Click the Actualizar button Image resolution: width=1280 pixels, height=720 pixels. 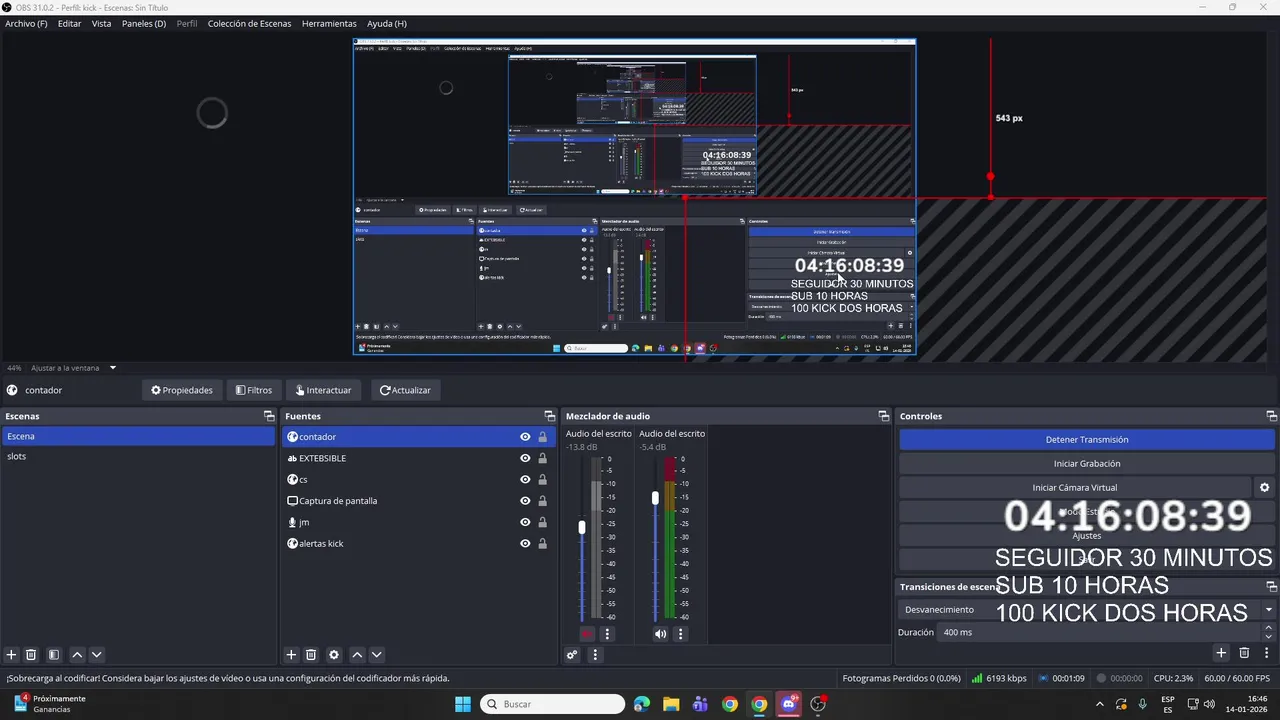click(x=405, y=390)
